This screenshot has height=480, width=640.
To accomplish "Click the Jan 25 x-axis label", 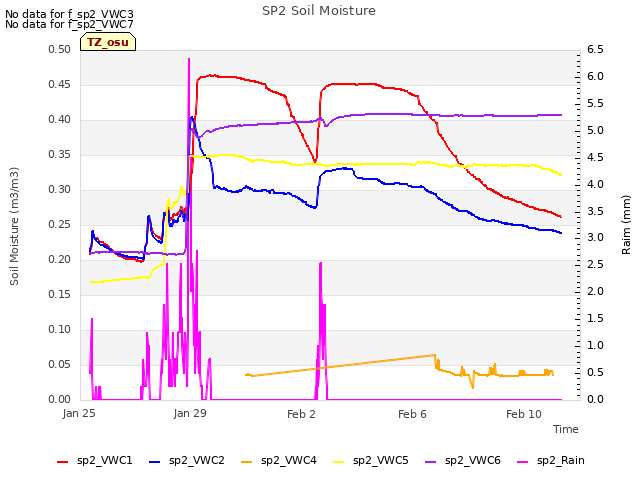I will [79, 413].
